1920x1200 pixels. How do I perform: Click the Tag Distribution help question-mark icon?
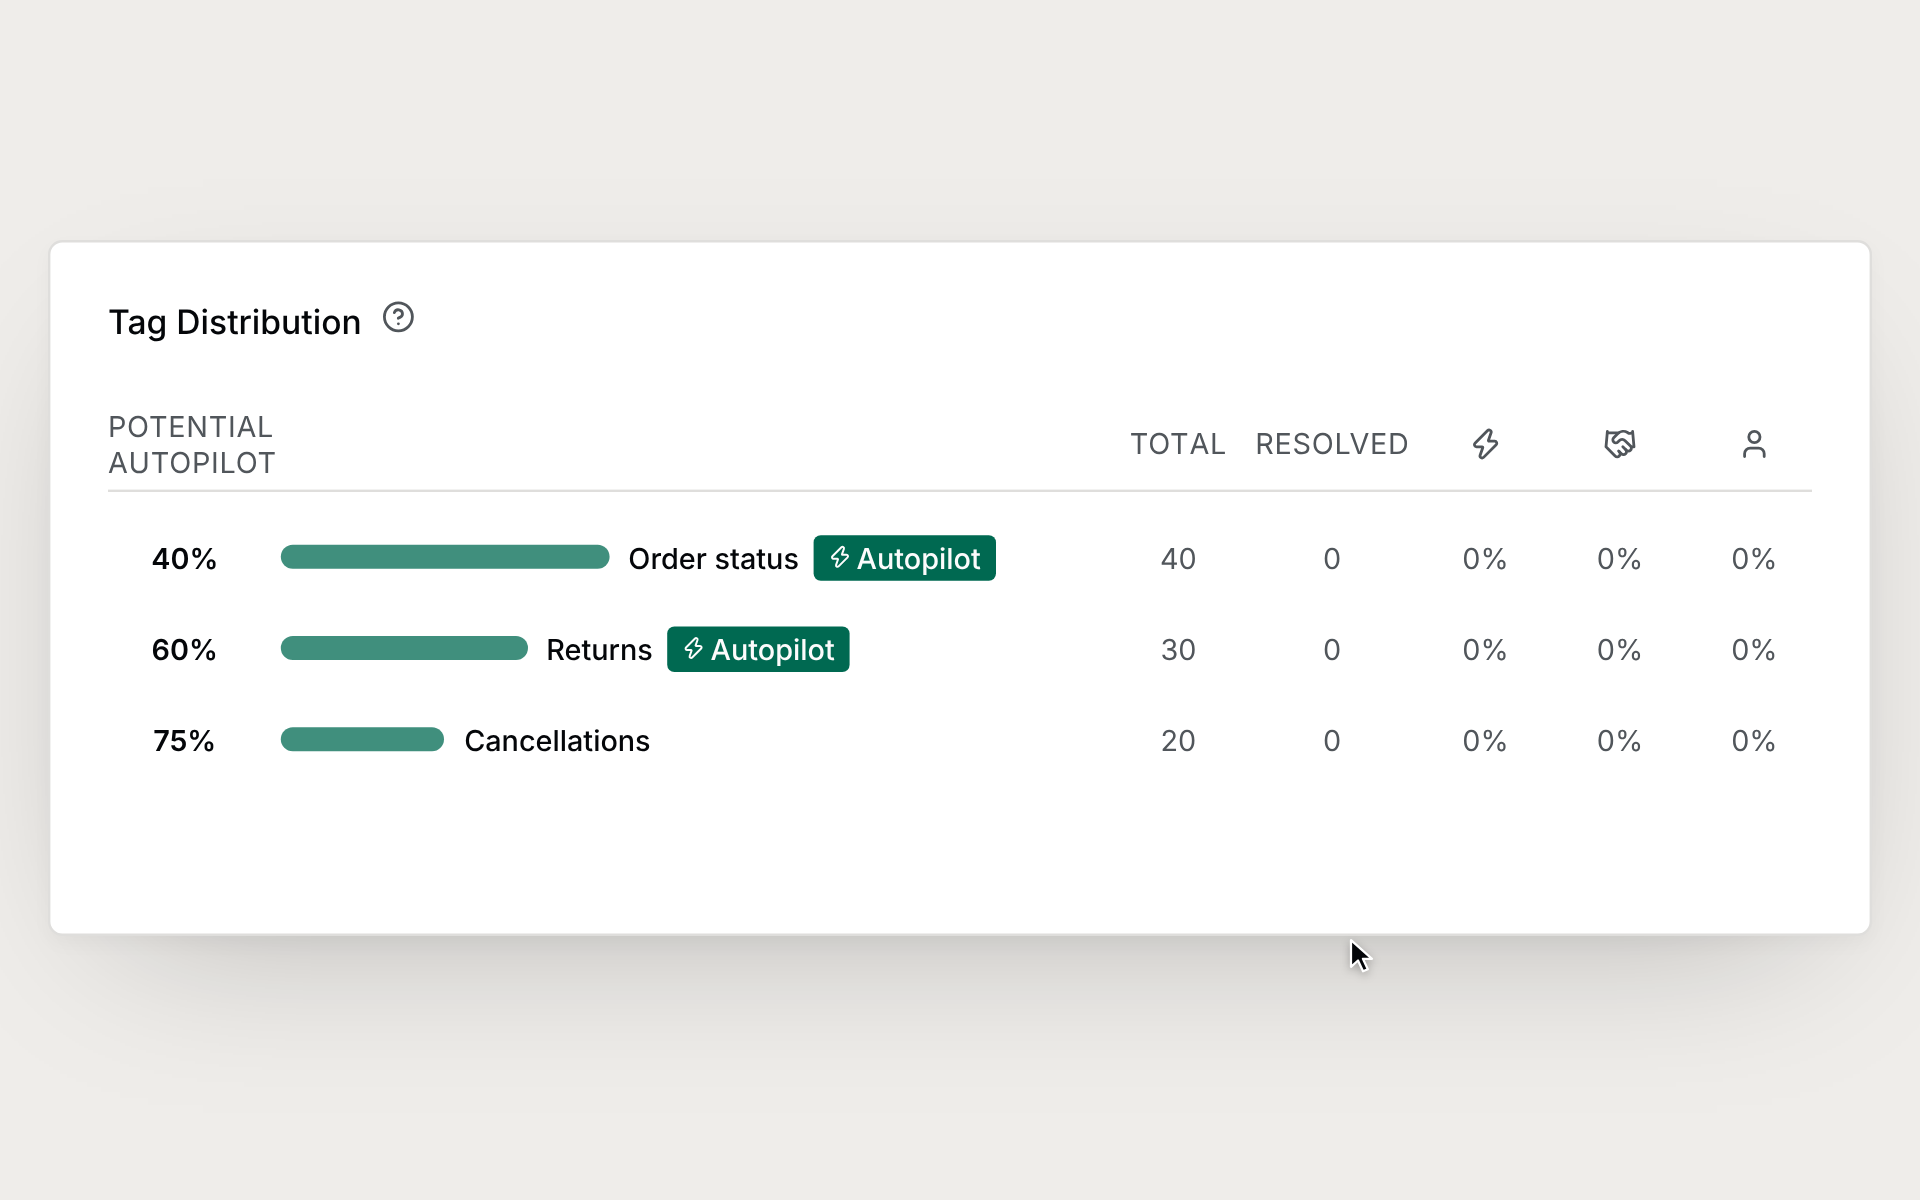coord(398,318)
